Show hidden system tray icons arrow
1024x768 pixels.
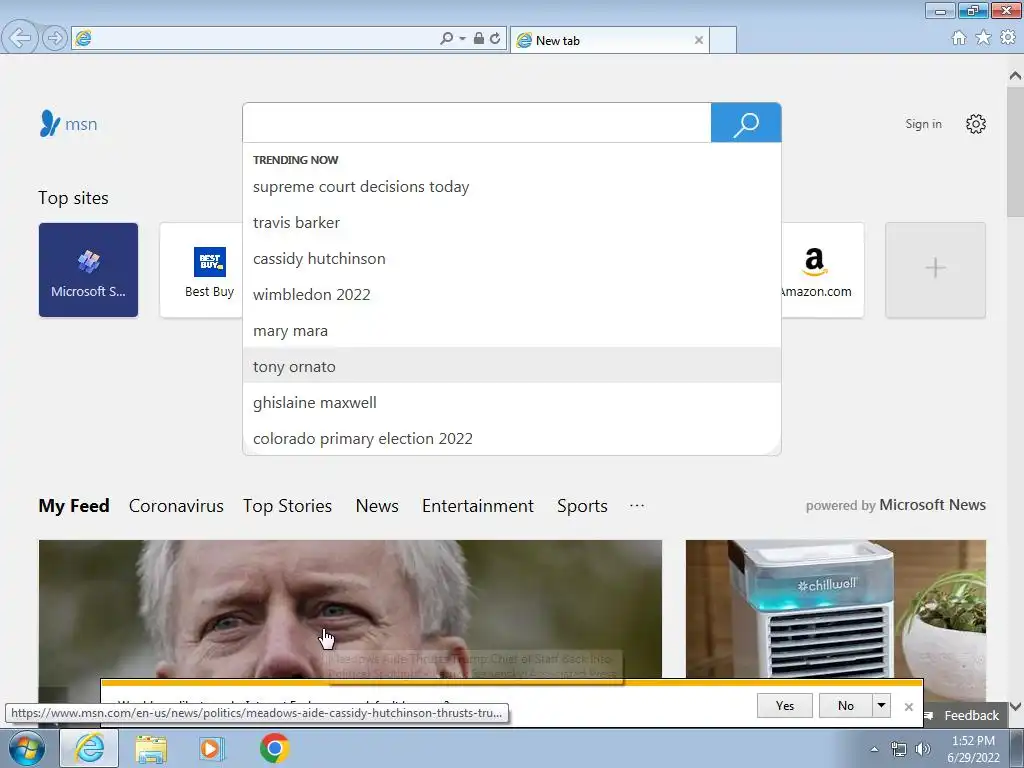[874, 749]
